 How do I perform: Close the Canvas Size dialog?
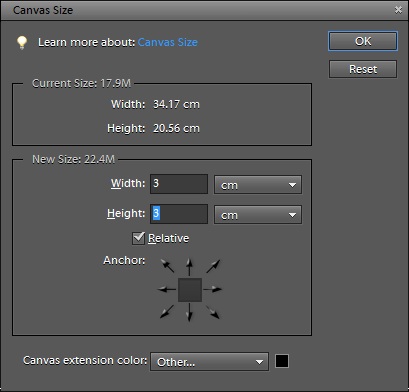[398, 10]
